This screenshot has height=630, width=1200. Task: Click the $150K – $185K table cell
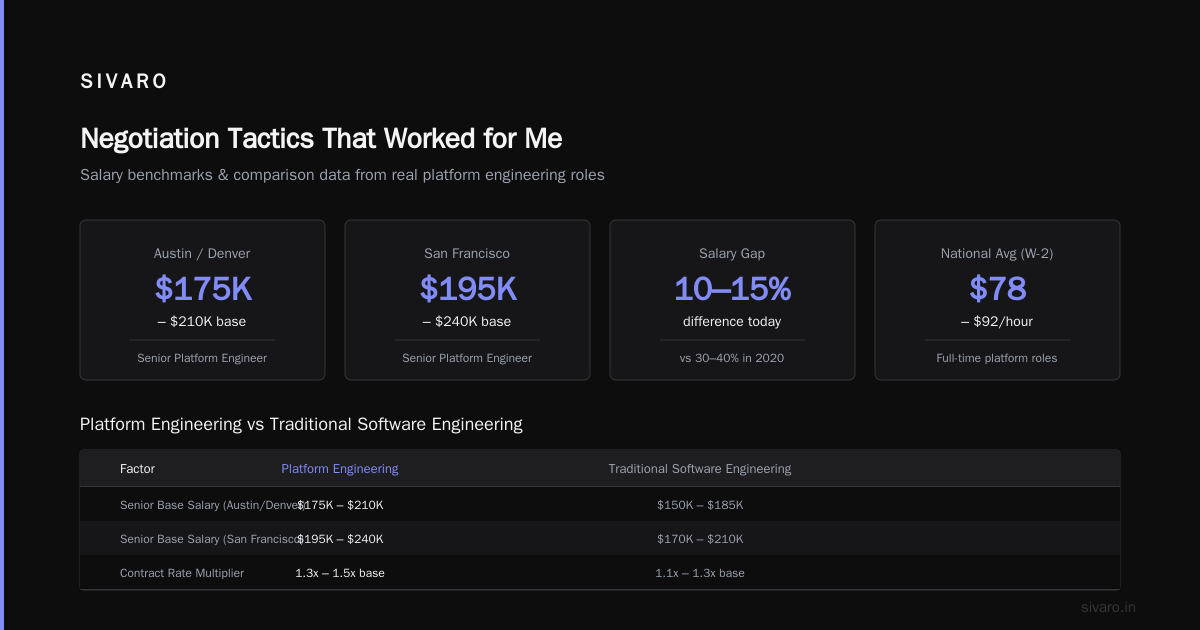click(700, 505)
